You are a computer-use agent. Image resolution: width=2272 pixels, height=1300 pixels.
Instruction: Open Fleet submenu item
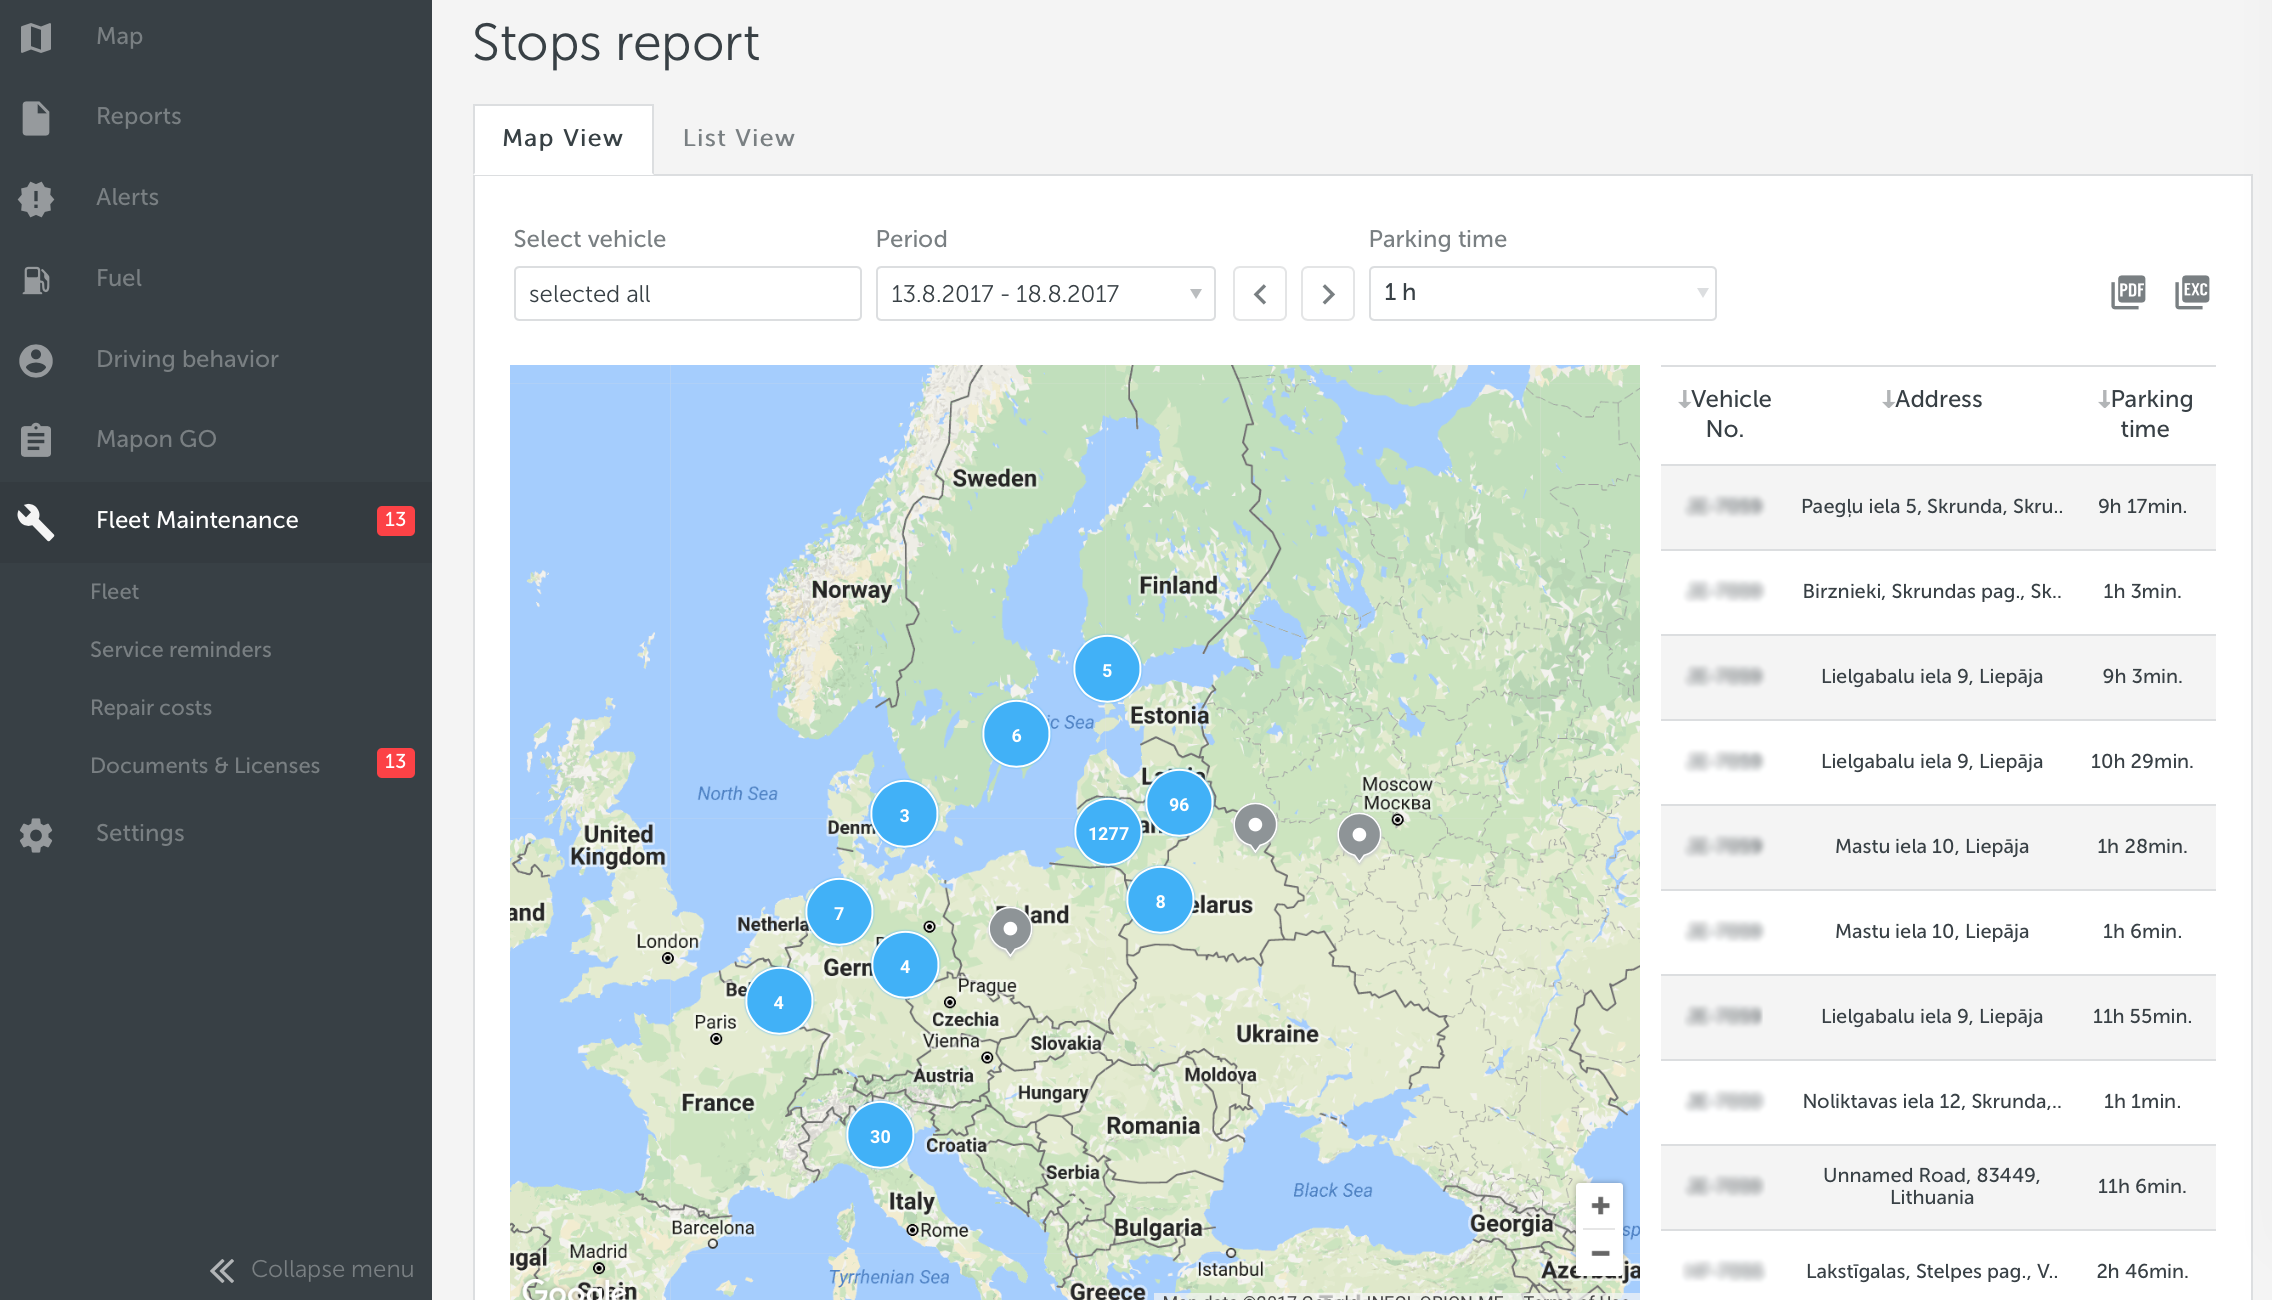point(114,591)
